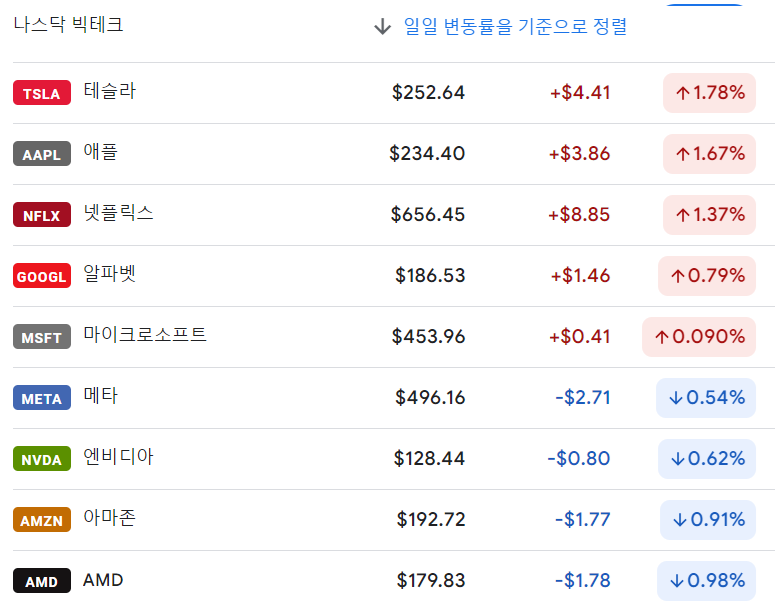Click the 넷플릭스 price change +$8.85

579,215
